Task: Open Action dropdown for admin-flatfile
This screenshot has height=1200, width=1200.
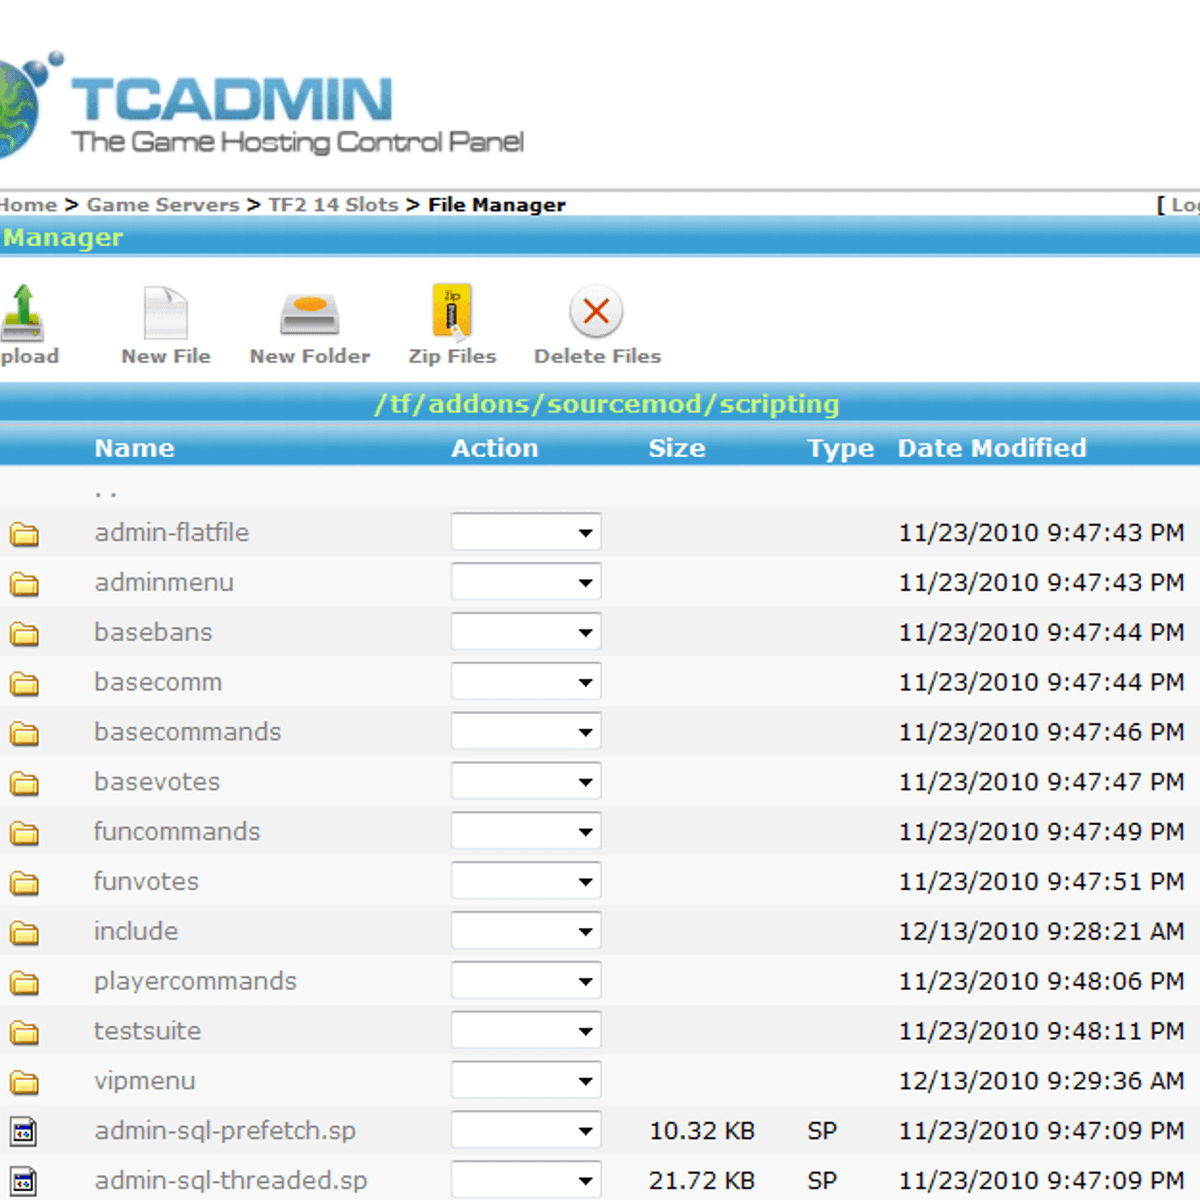Action: click(526, 532)
